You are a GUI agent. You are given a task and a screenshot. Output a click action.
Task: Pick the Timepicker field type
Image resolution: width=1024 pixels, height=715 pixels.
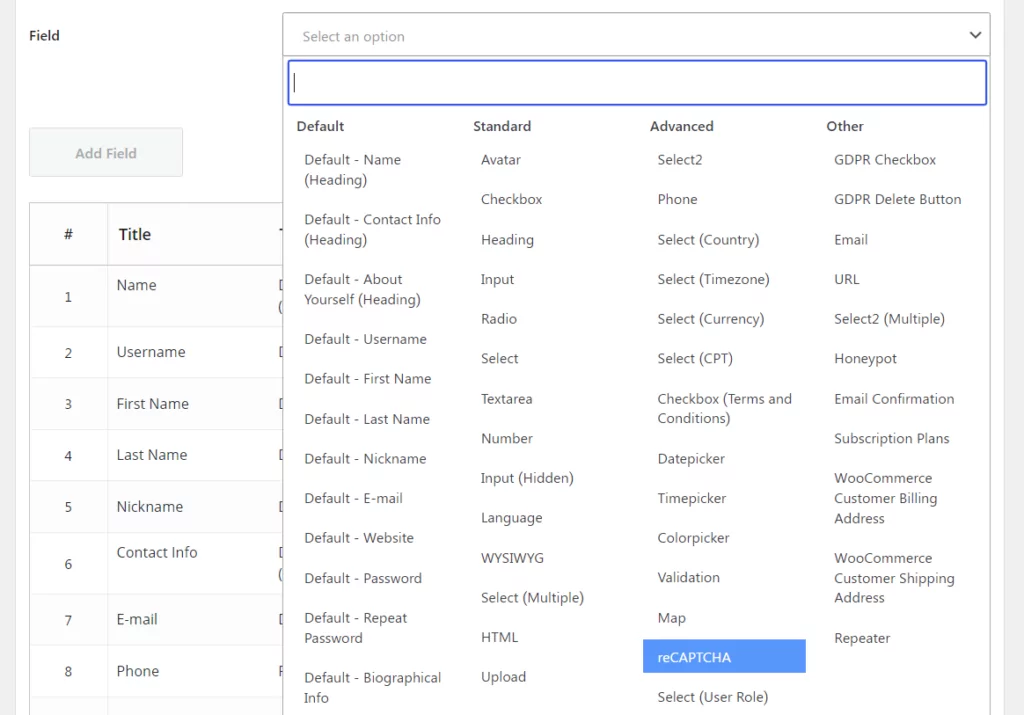692,498
